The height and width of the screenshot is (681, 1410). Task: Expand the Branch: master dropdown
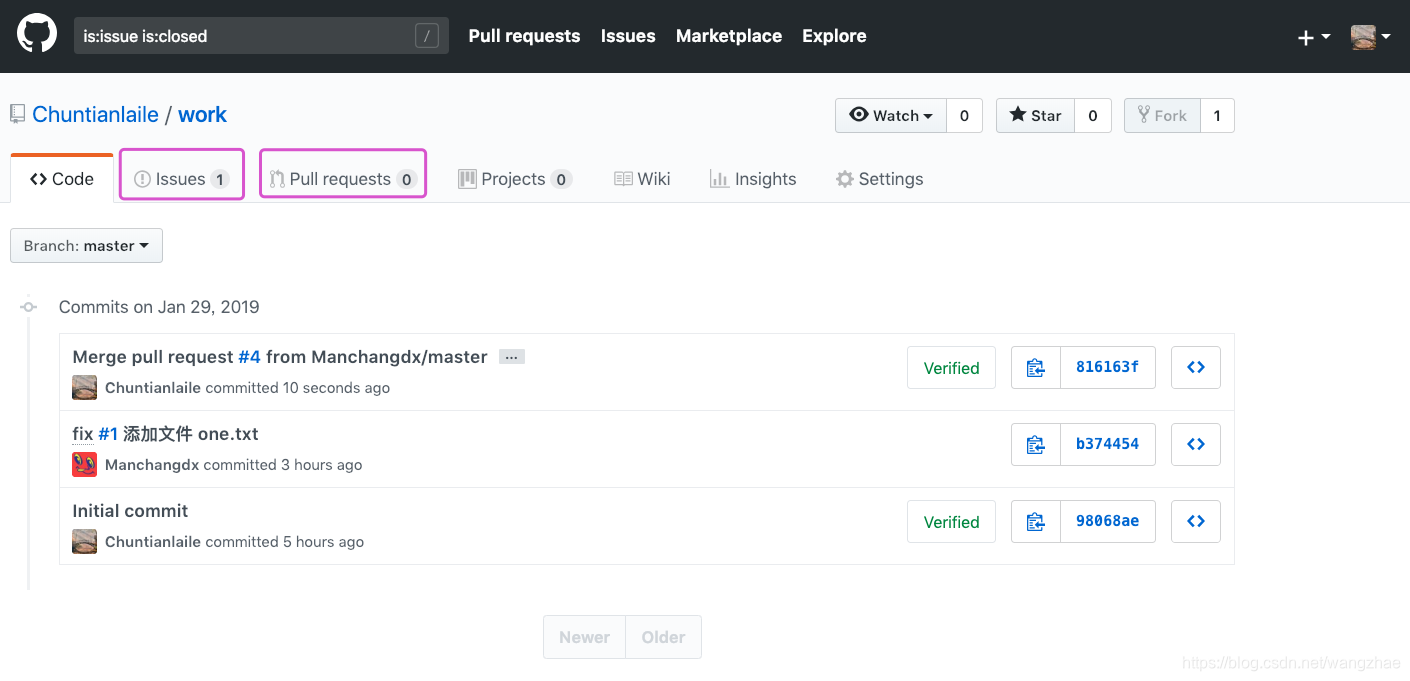coord(86,246)
